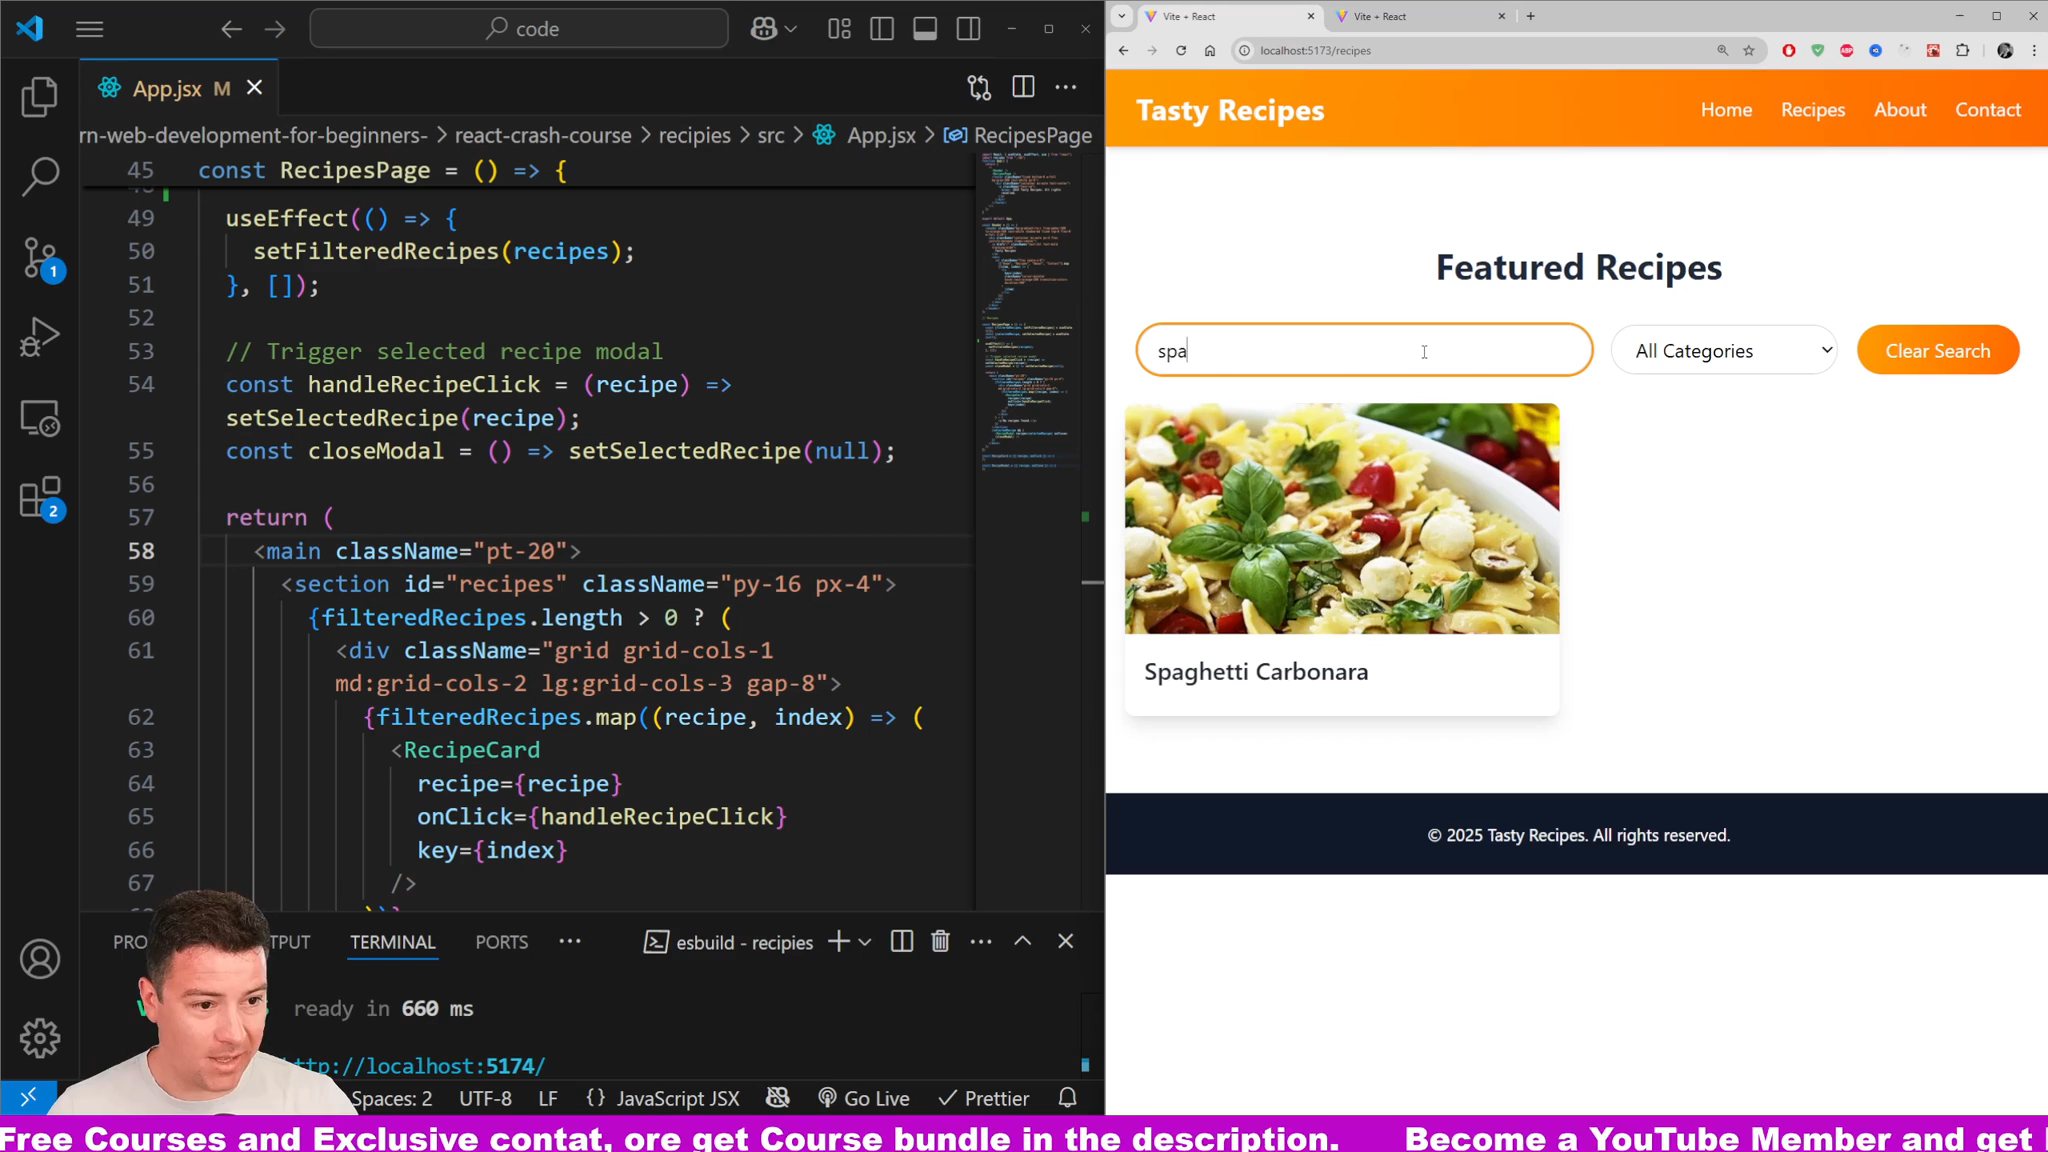Toggle the primary side bar layout
This screenshot has width=2048, height=1152.
882,29
